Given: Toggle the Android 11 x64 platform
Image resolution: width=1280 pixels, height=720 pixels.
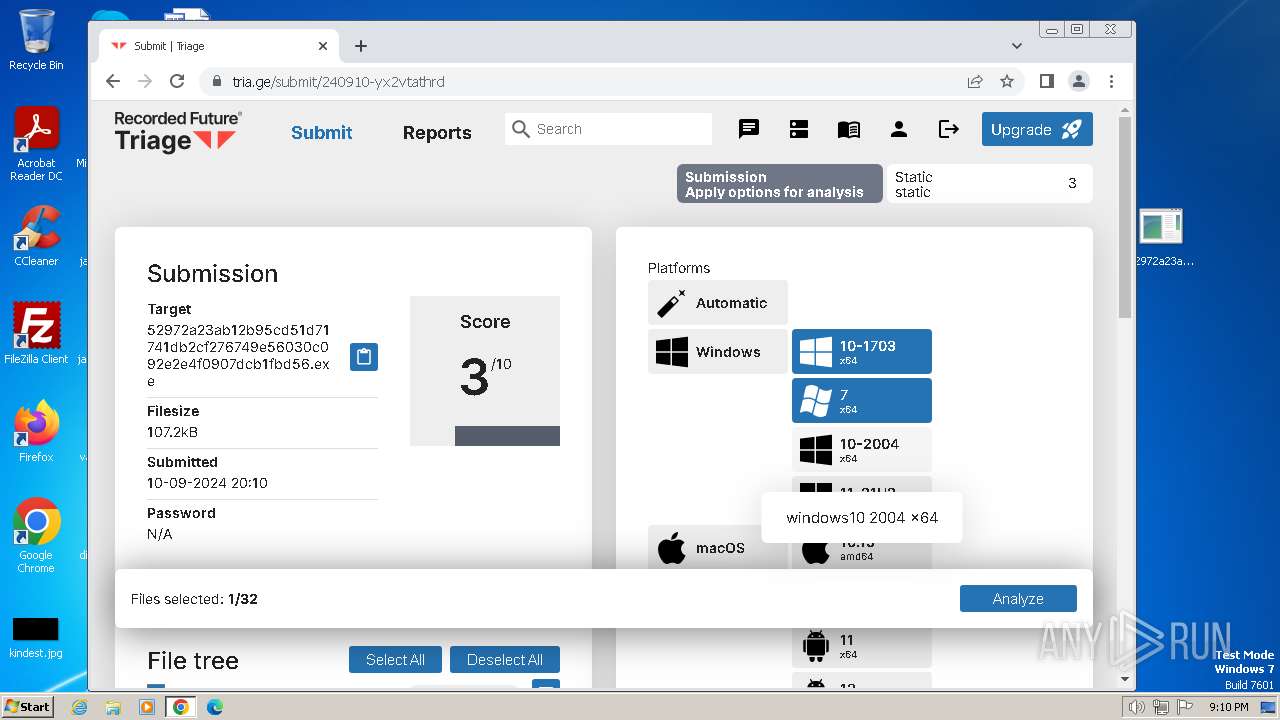Looking at the screenshot, I should coord(862,645).
